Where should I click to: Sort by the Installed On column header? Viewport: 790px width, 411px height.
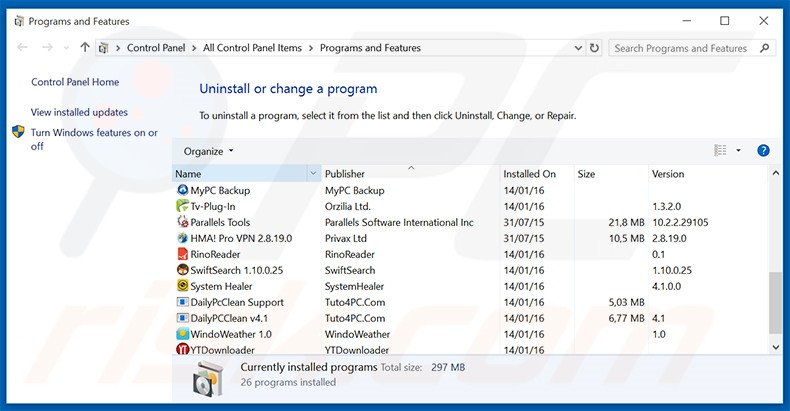click(537, 173)
